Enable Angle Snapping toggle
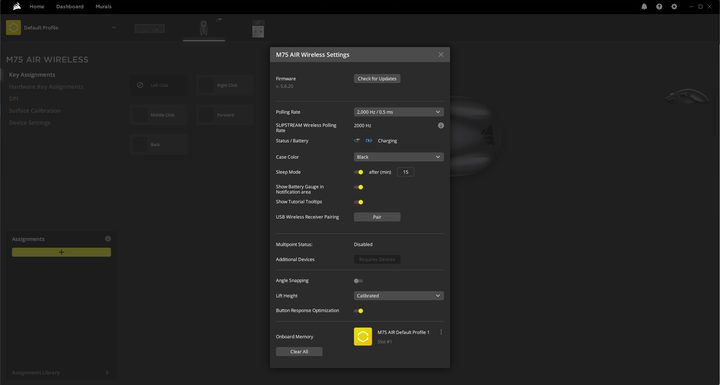Screen dimensions: 720x385 pos(359,281)
